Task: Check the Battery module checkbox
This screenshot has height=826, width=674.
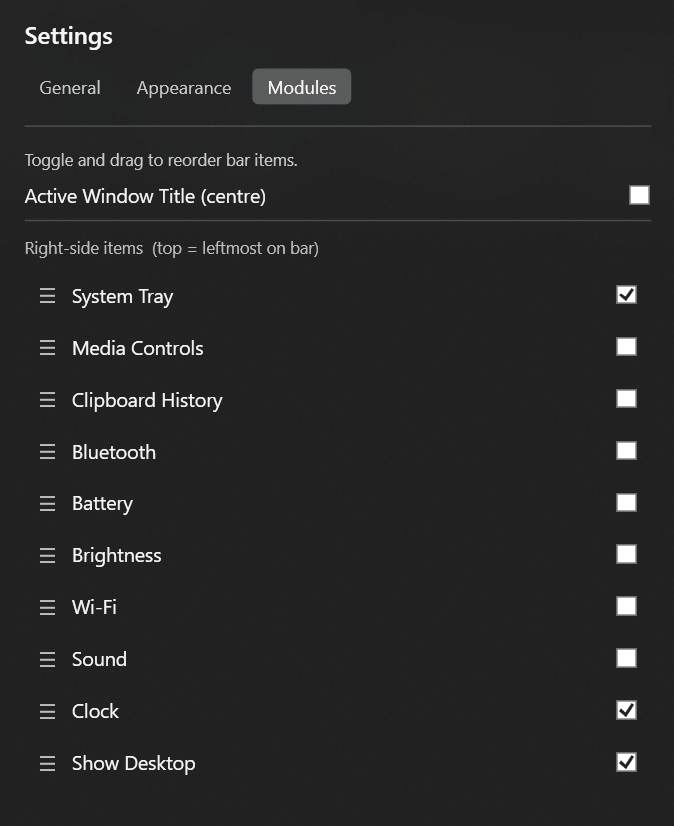Action: point(626,503)
